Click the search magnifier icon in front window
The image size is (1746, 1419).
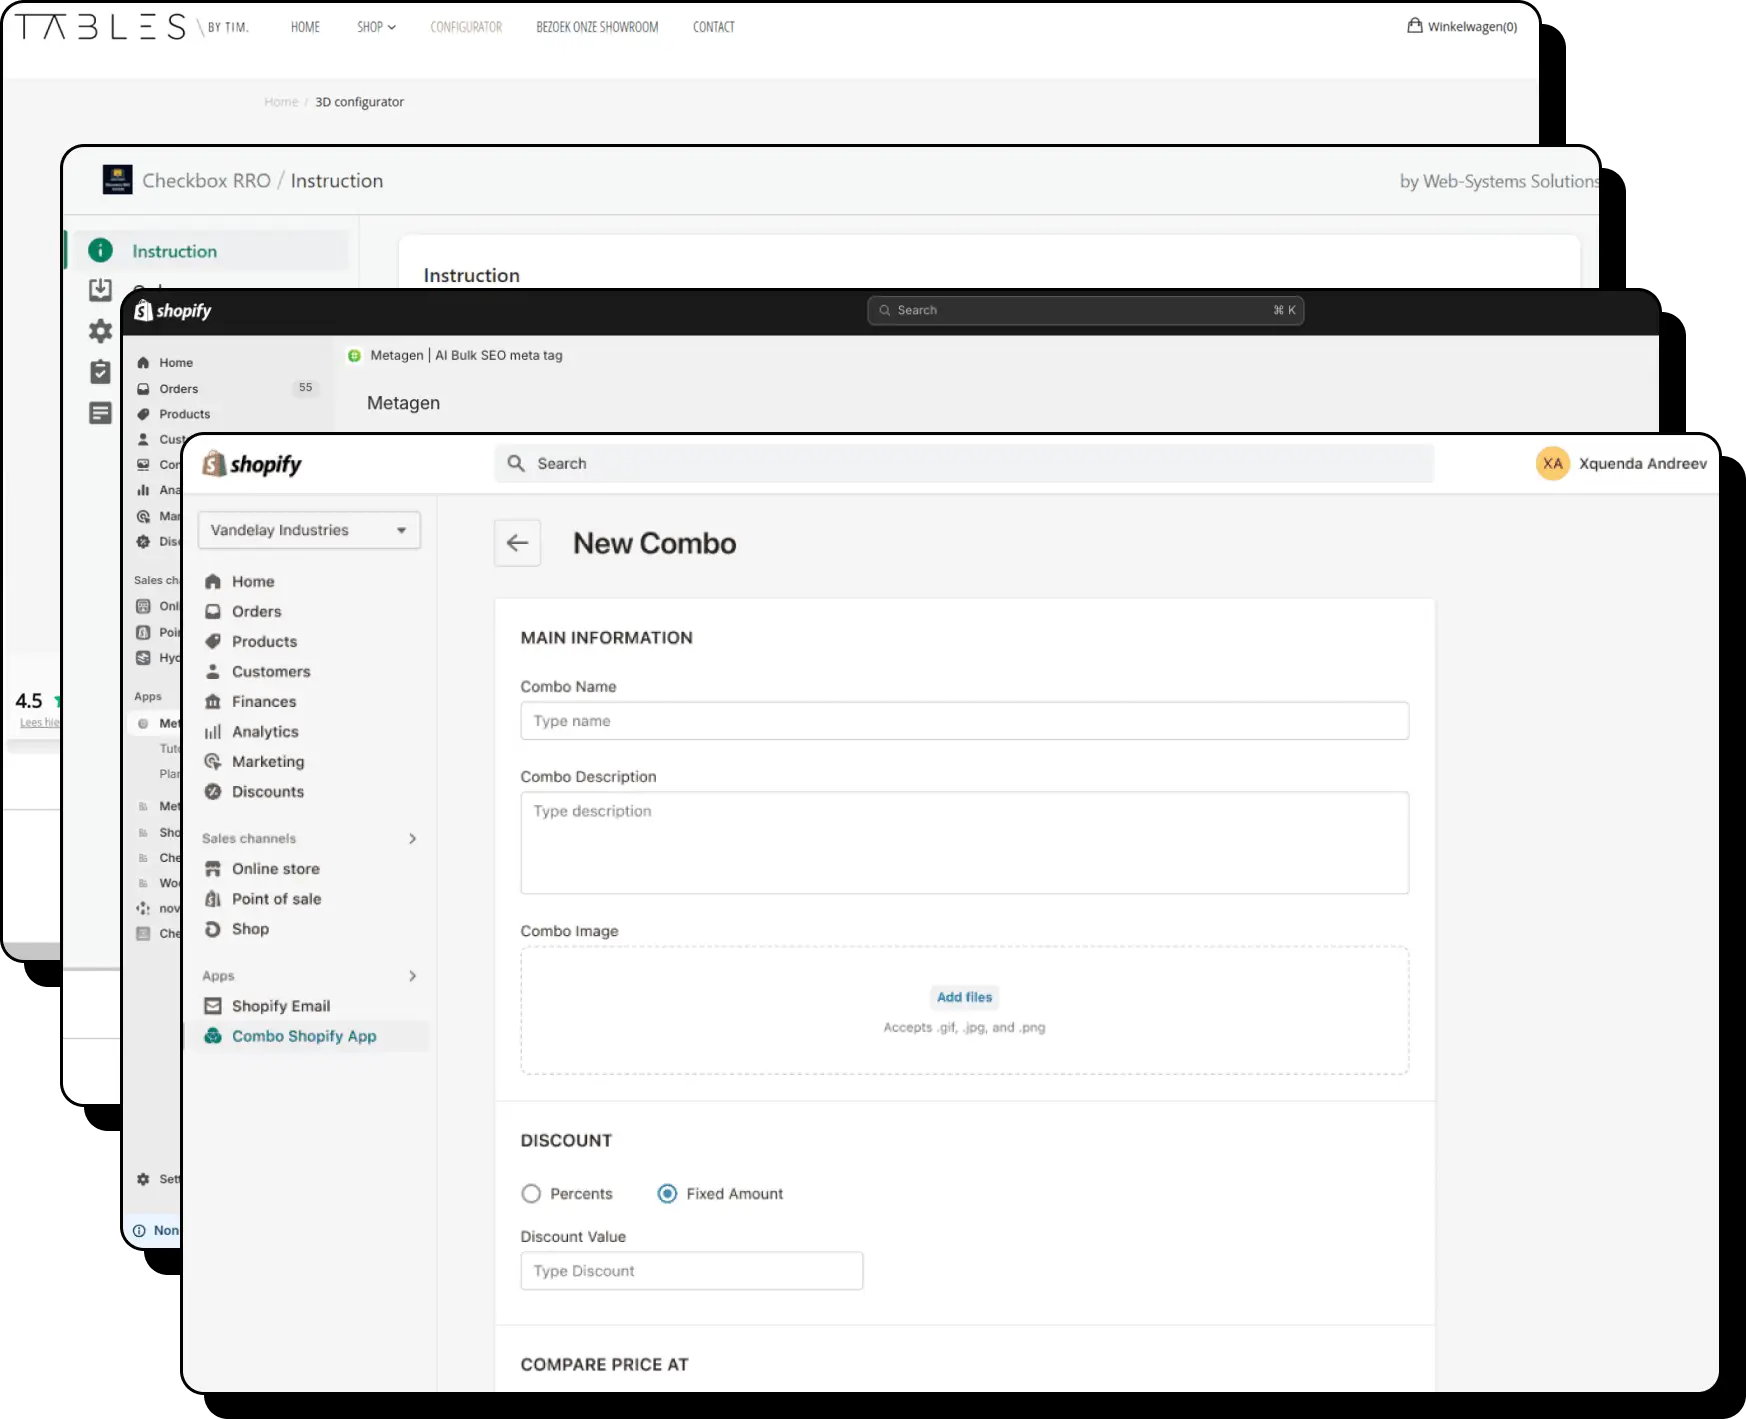point(516,463)
